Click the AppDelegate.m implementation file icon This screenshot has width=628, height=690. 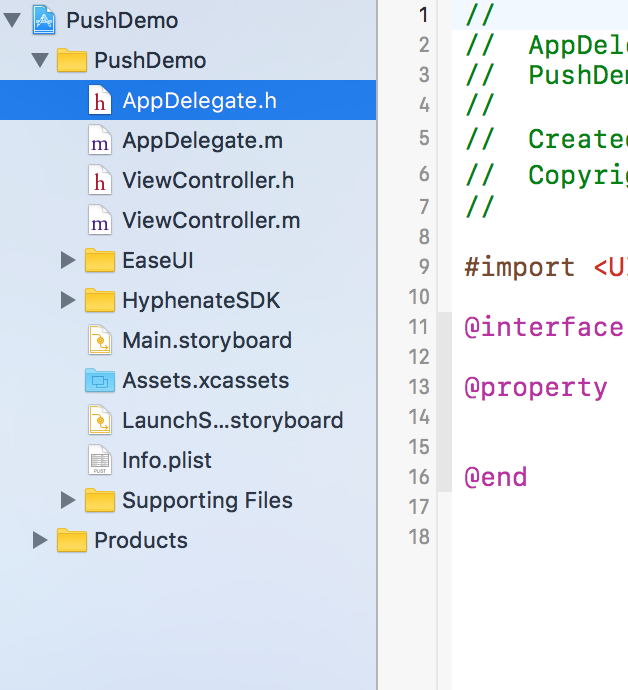coord(99,140)
